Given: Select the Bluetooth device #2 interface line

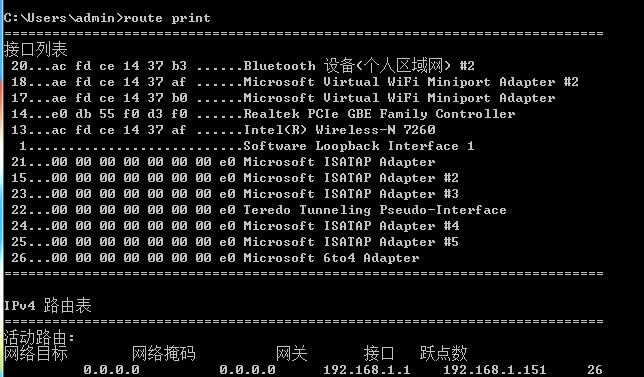Looking at the screenshot, I should pyautogui.click(x=243, y=66).
